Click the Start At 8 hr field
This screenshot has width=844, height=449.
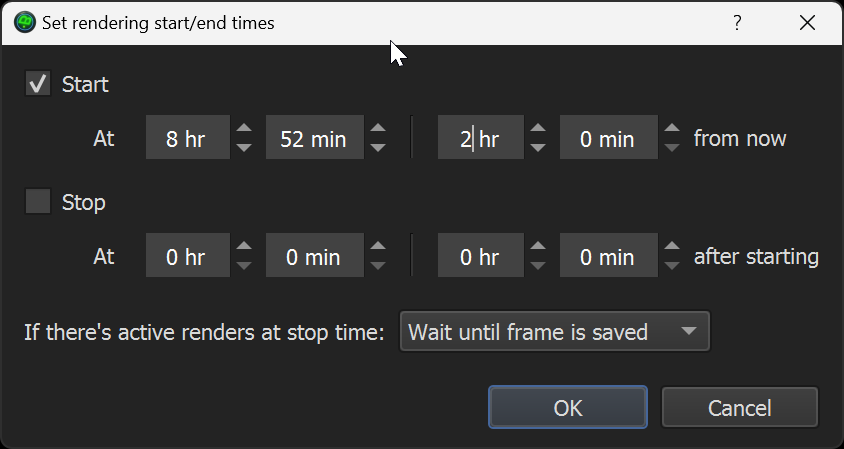tap(188, 137)
